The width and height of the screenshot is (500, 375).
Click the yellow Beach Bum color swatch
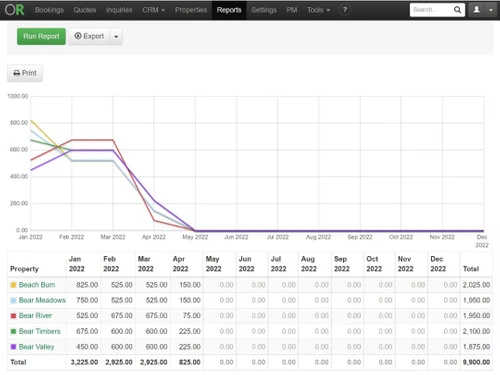click(13, 285)
